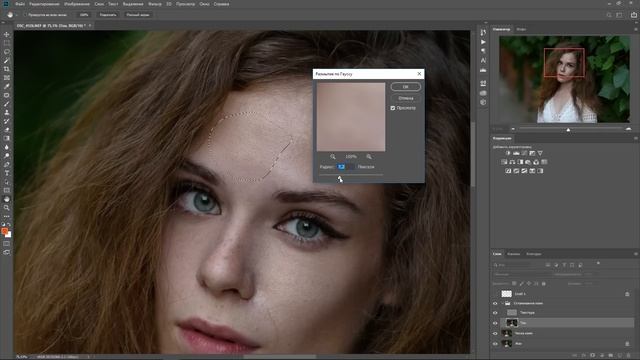This screenshot has height=360, width=640.
Task: Add Brightness/Contrast adjustment layer
Action: pos(508,153)
